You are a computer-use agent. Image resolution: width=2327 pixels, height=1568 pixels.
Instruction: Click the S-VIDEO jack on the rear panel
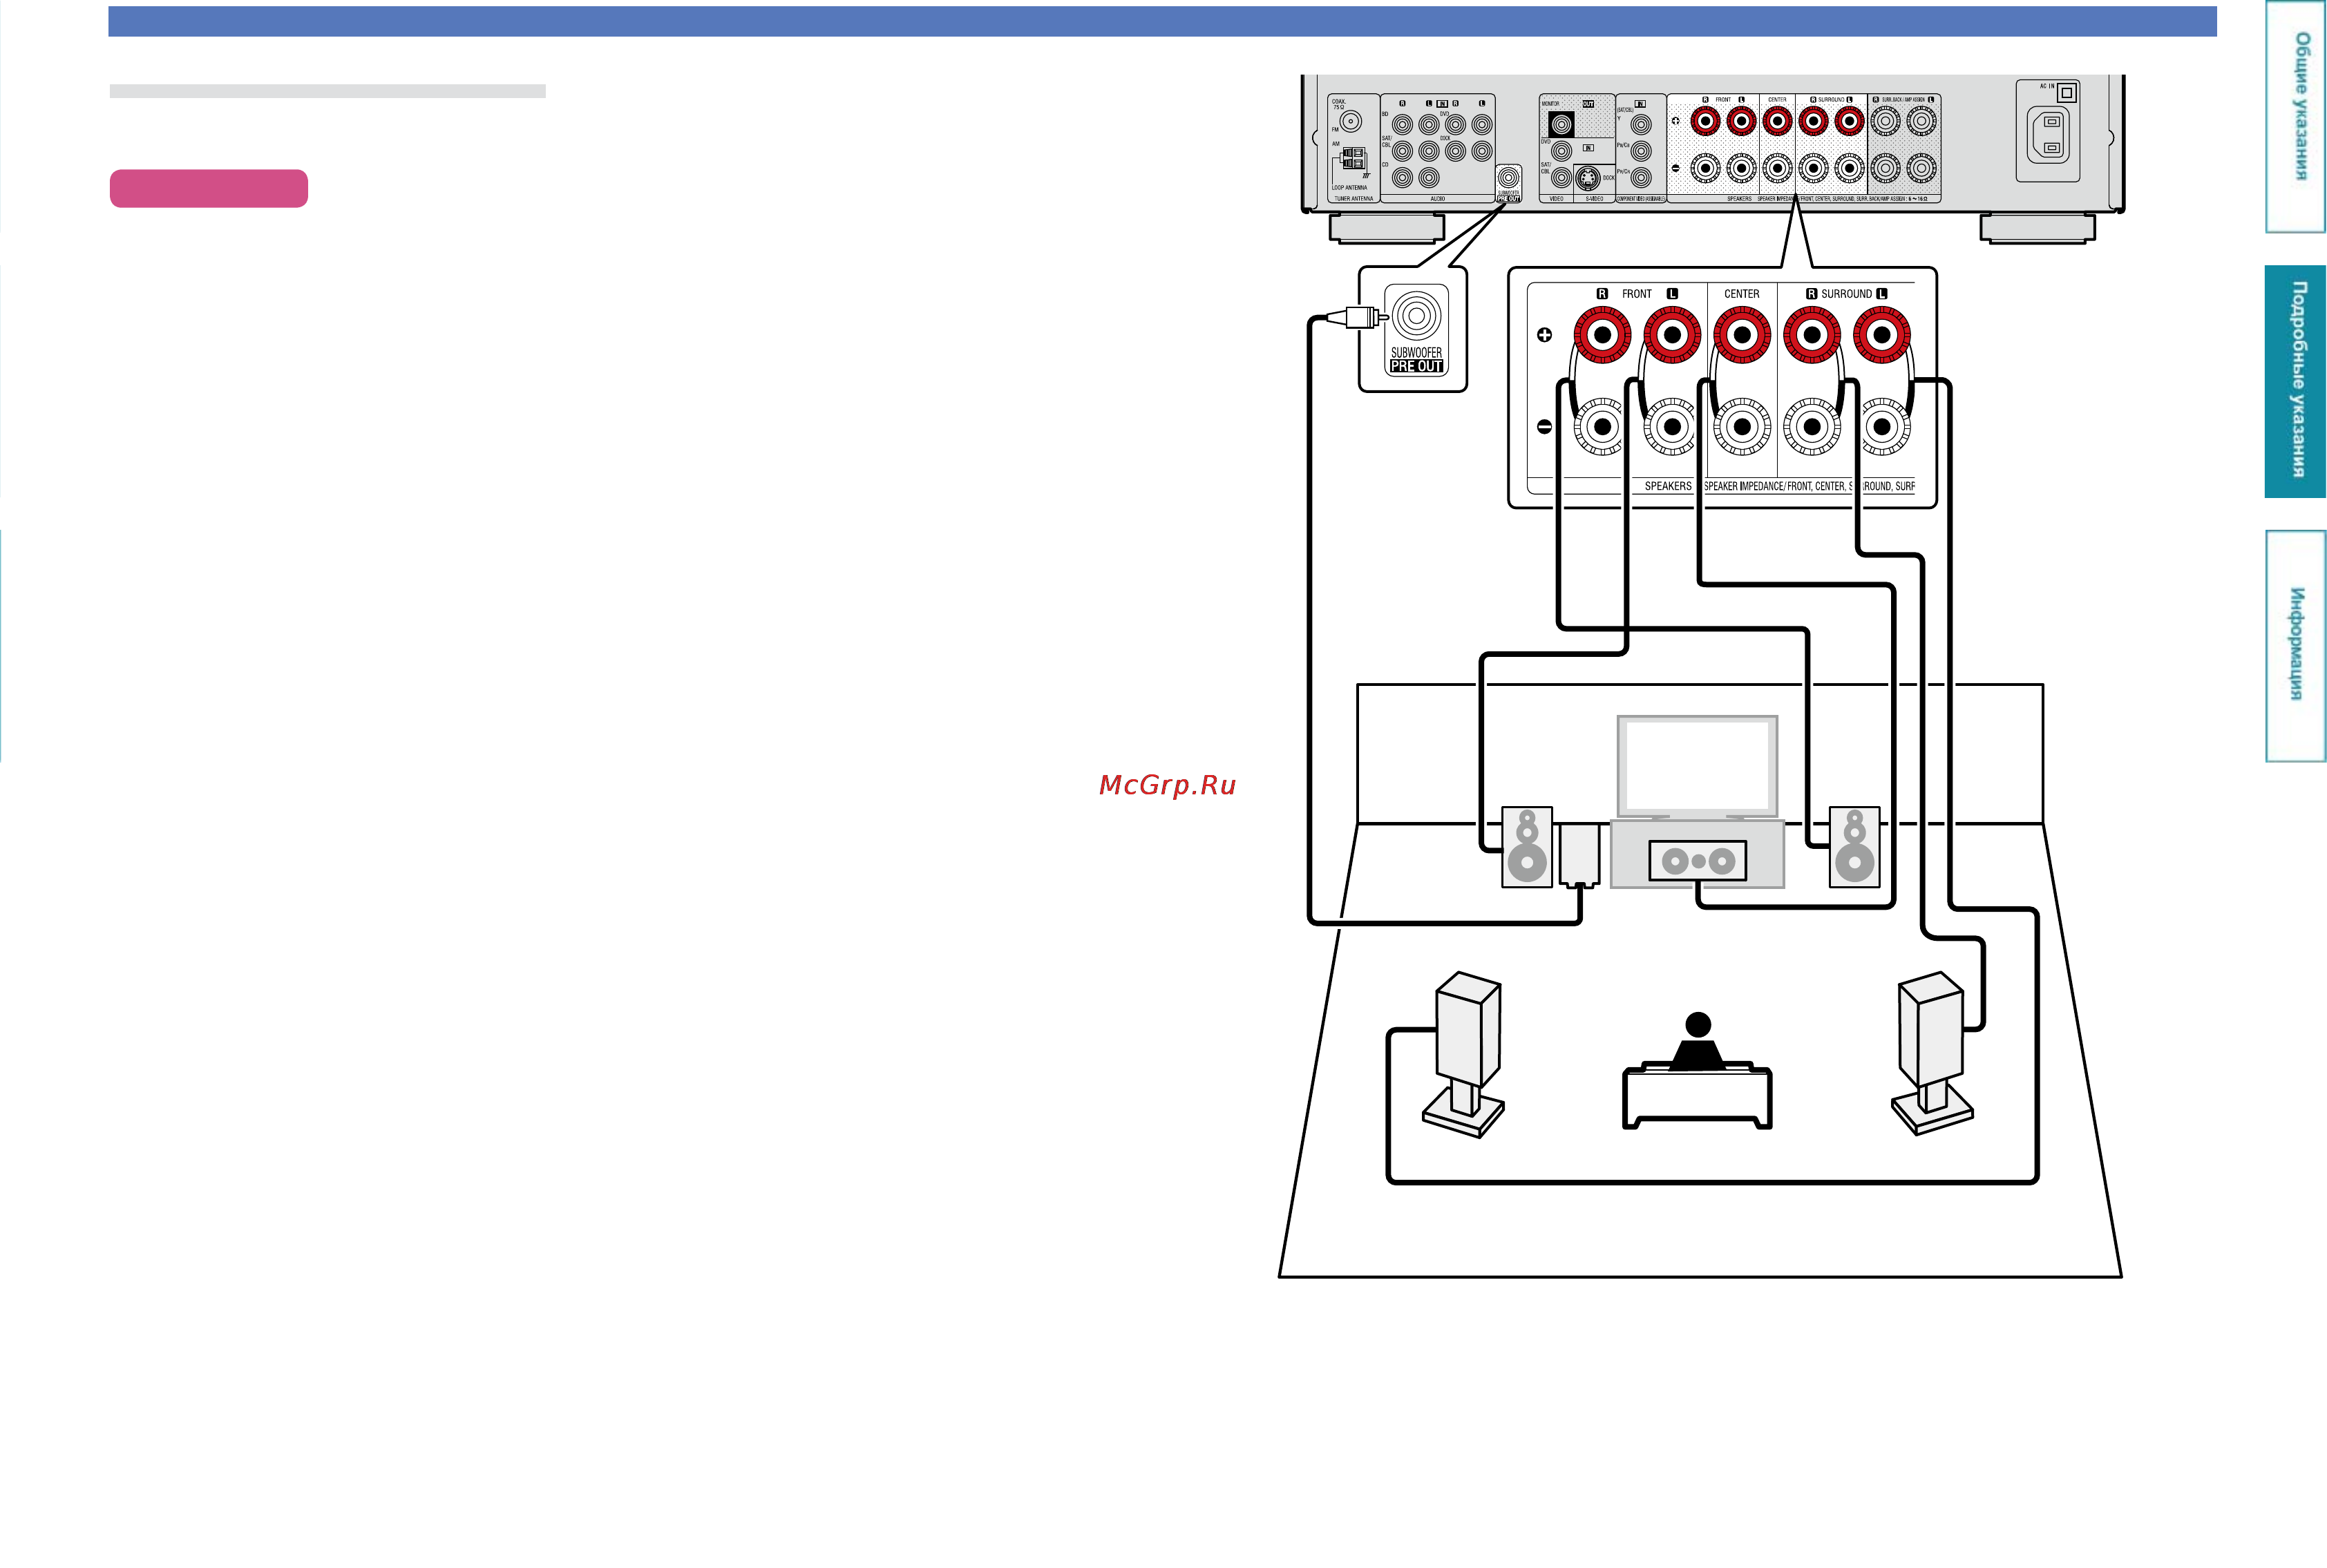[x=1587, y=179]
